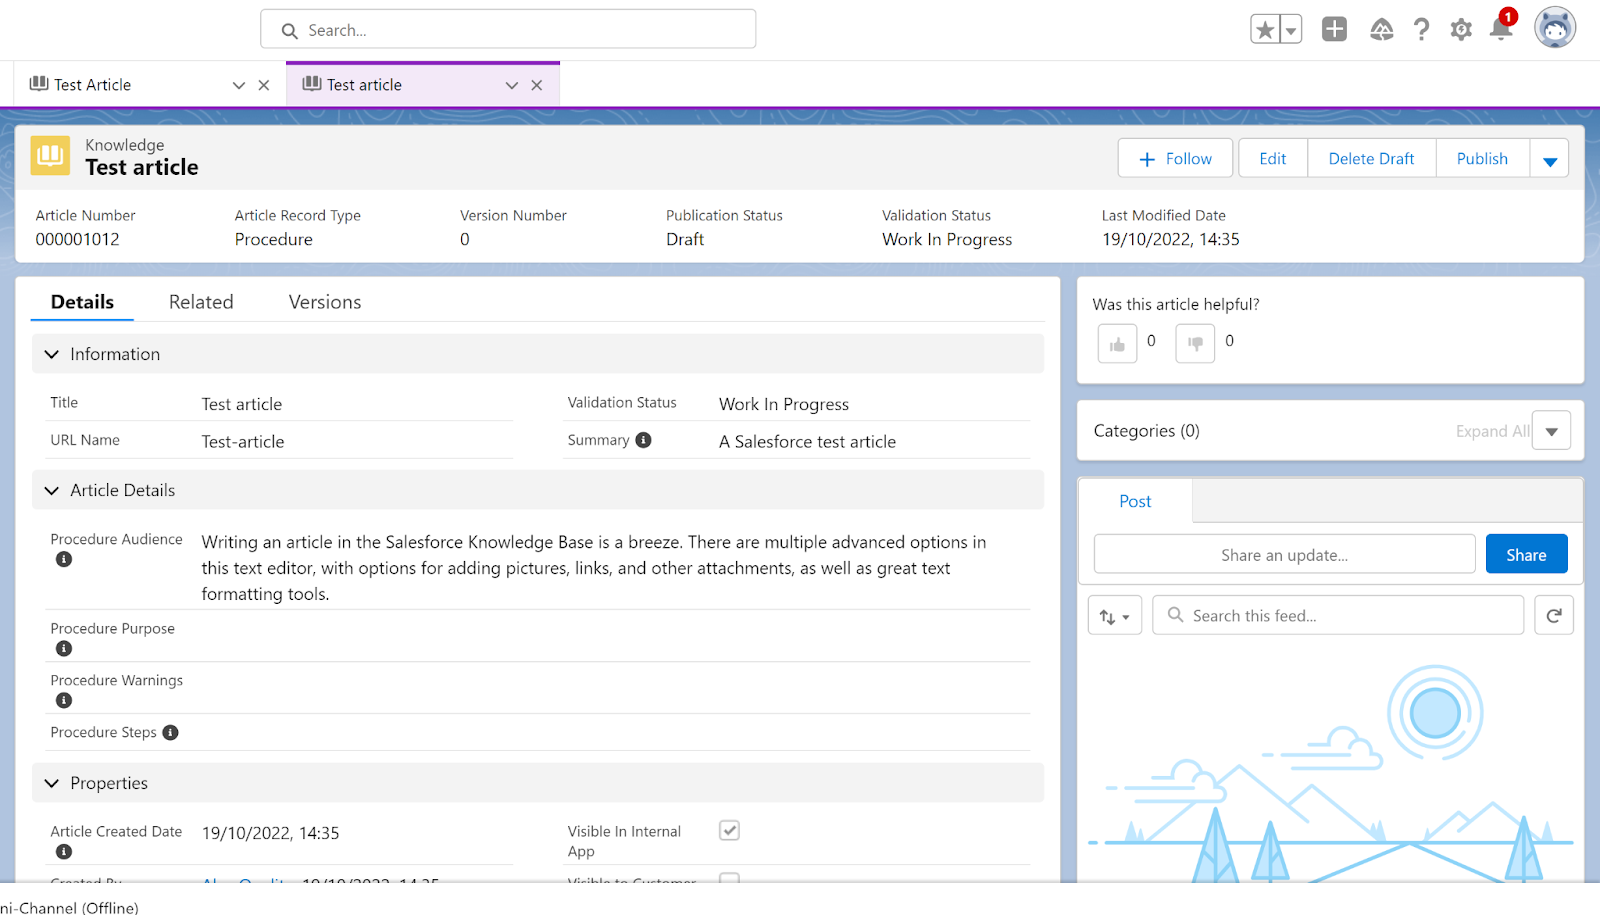Open the user profile avatar
The height and width of the screenshot is (915, 1600).
coord(1555,28)
